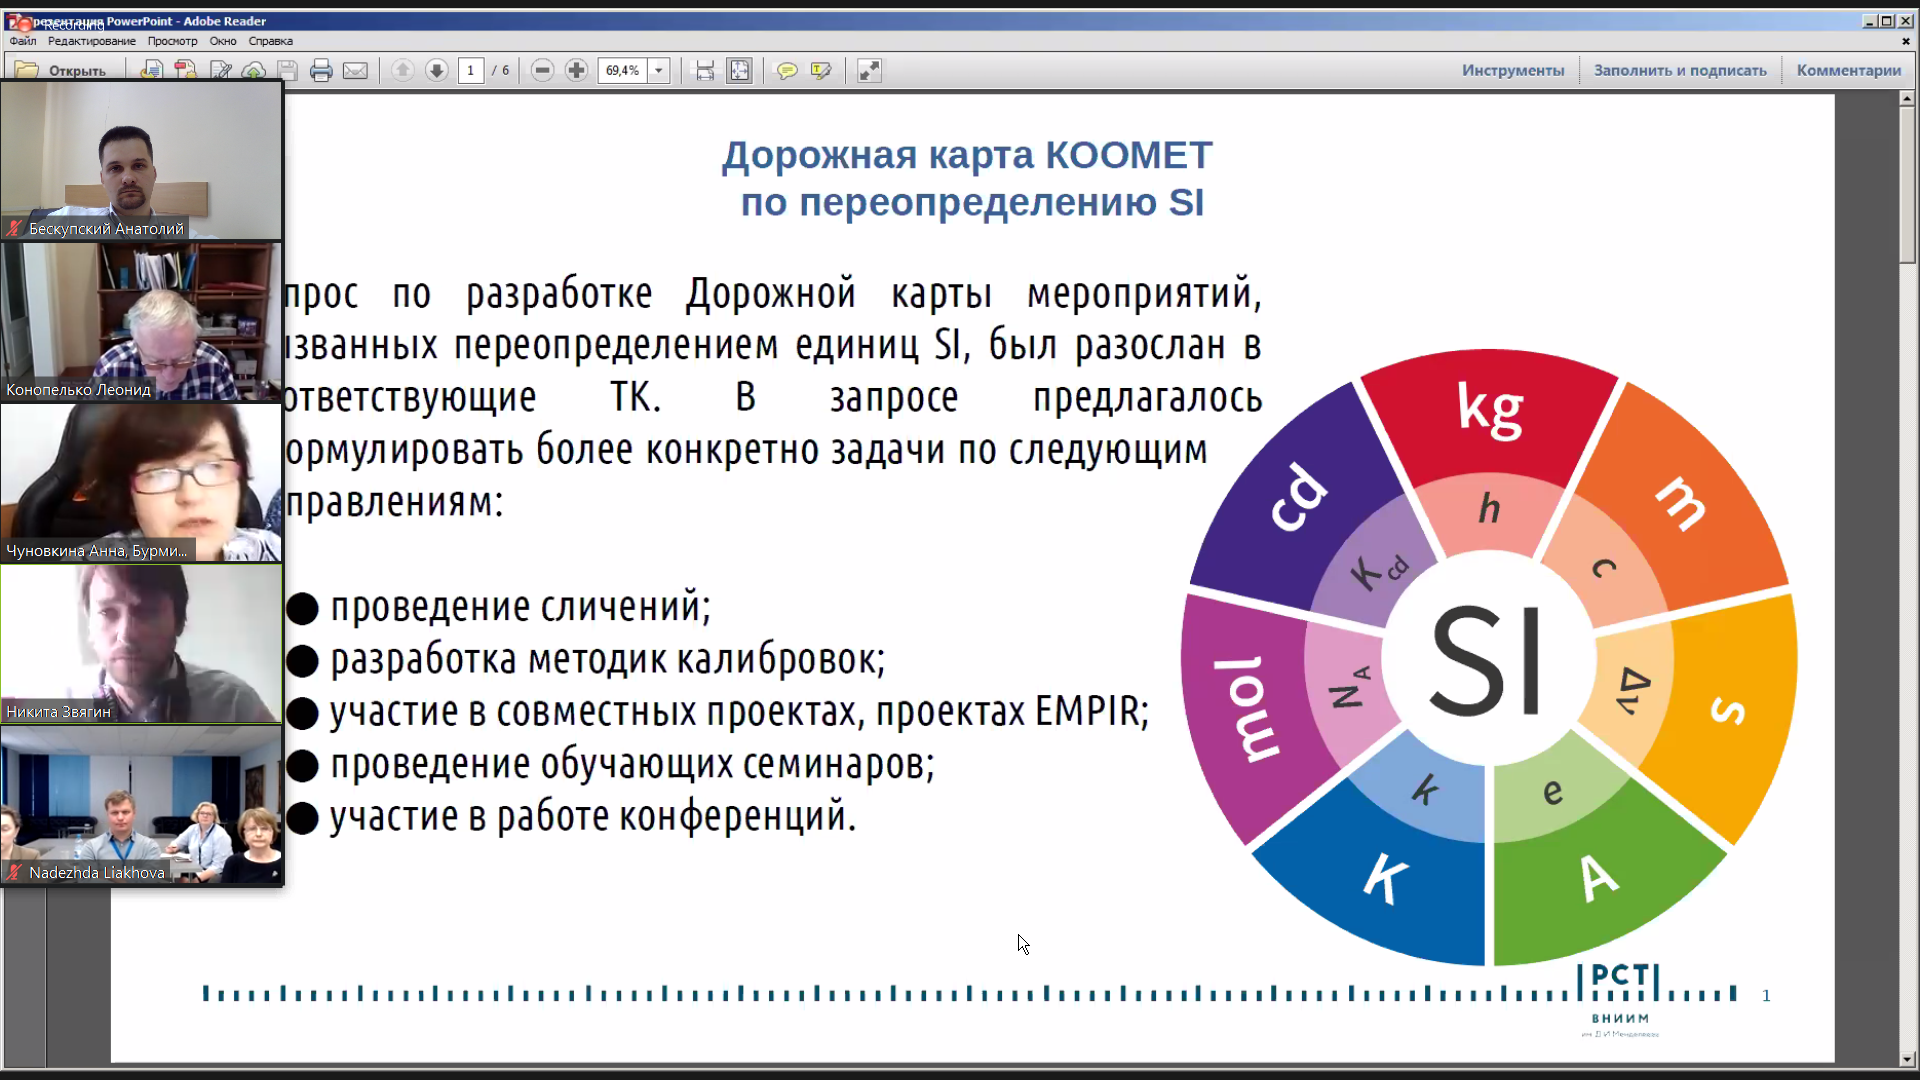Open the Просмотр menu
The image size is (1920, 1080).
[x=172, y=41]
